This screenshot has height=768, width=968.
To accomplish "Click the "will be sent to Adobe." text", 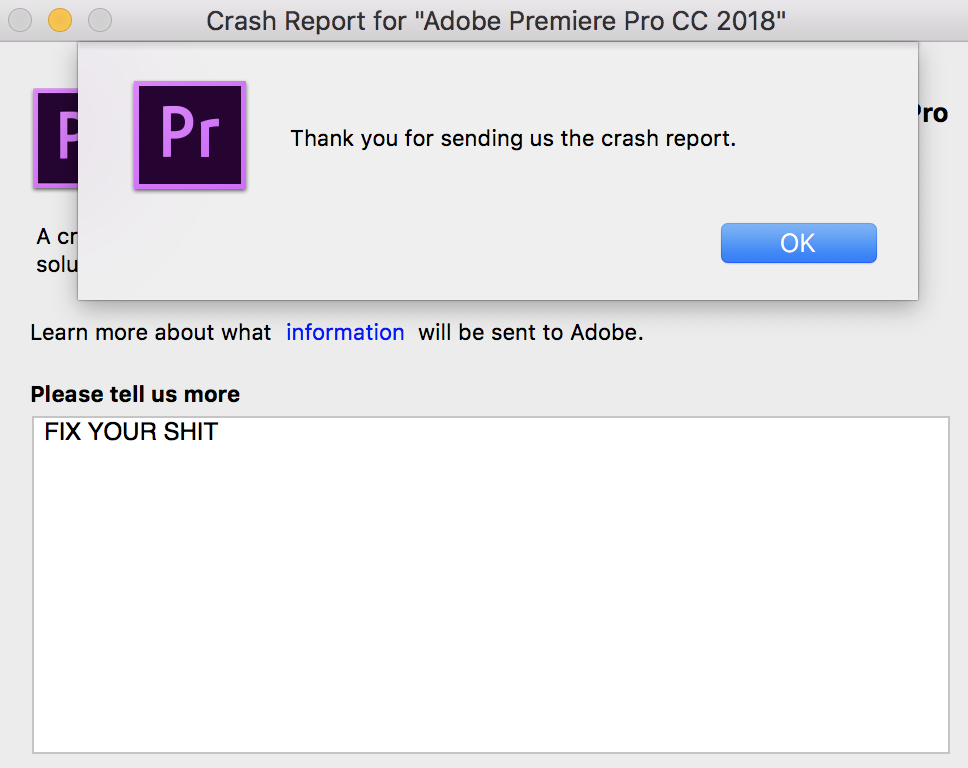I will pyautogui.click(x=530, y=332).
